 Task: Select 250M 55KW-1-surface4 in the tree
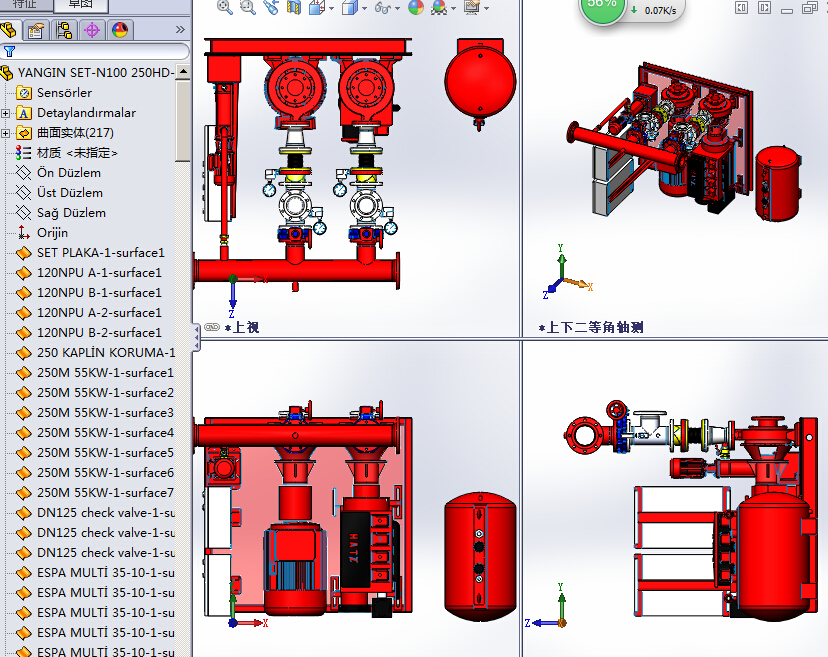click(x=105, y=433)
